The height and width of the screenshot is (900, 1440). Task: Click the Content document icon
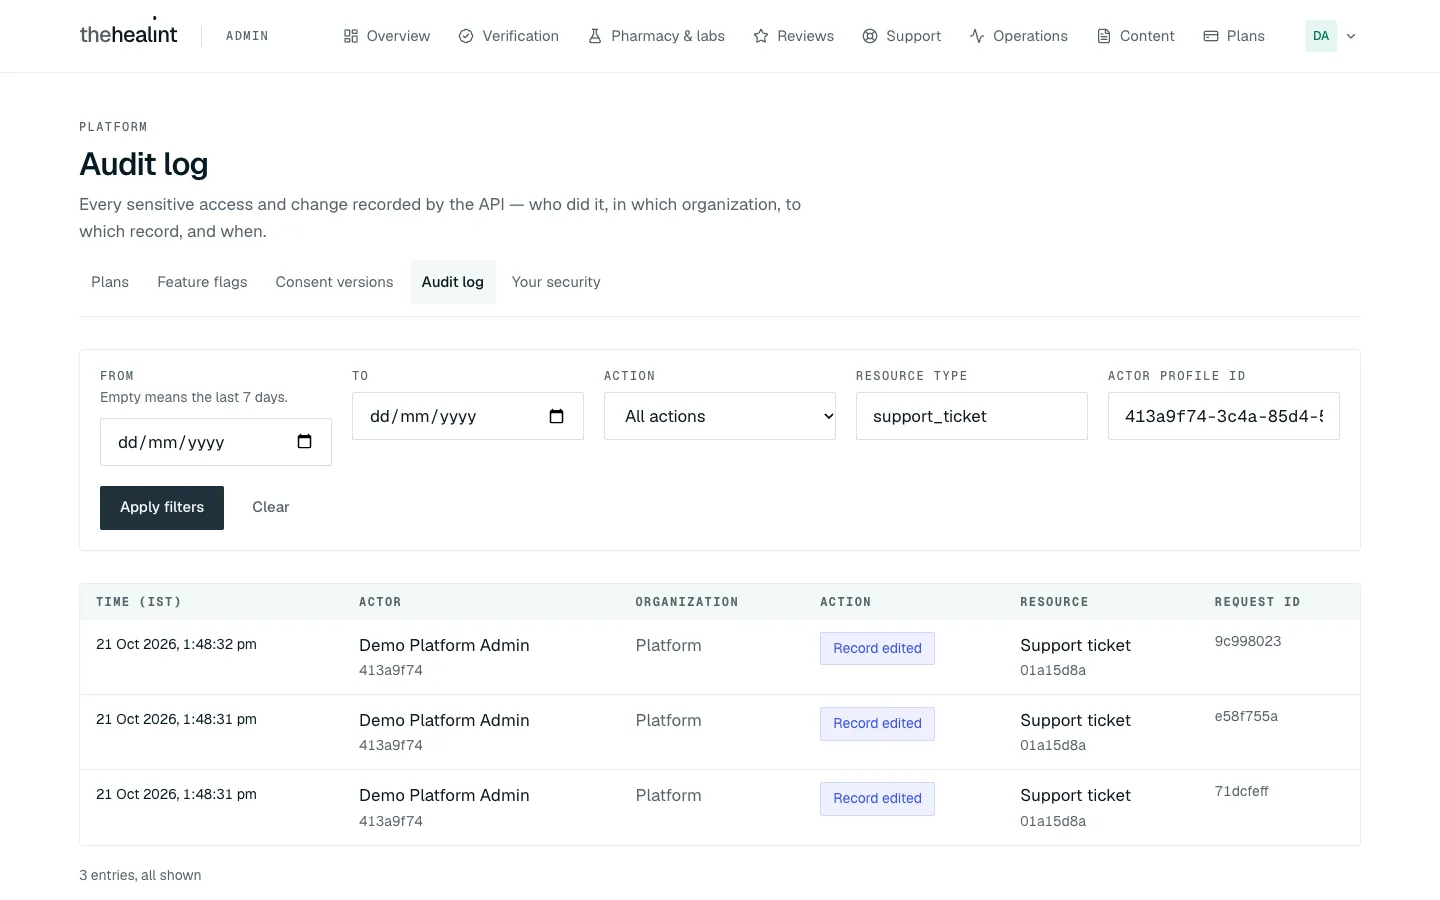[1104, 36]
